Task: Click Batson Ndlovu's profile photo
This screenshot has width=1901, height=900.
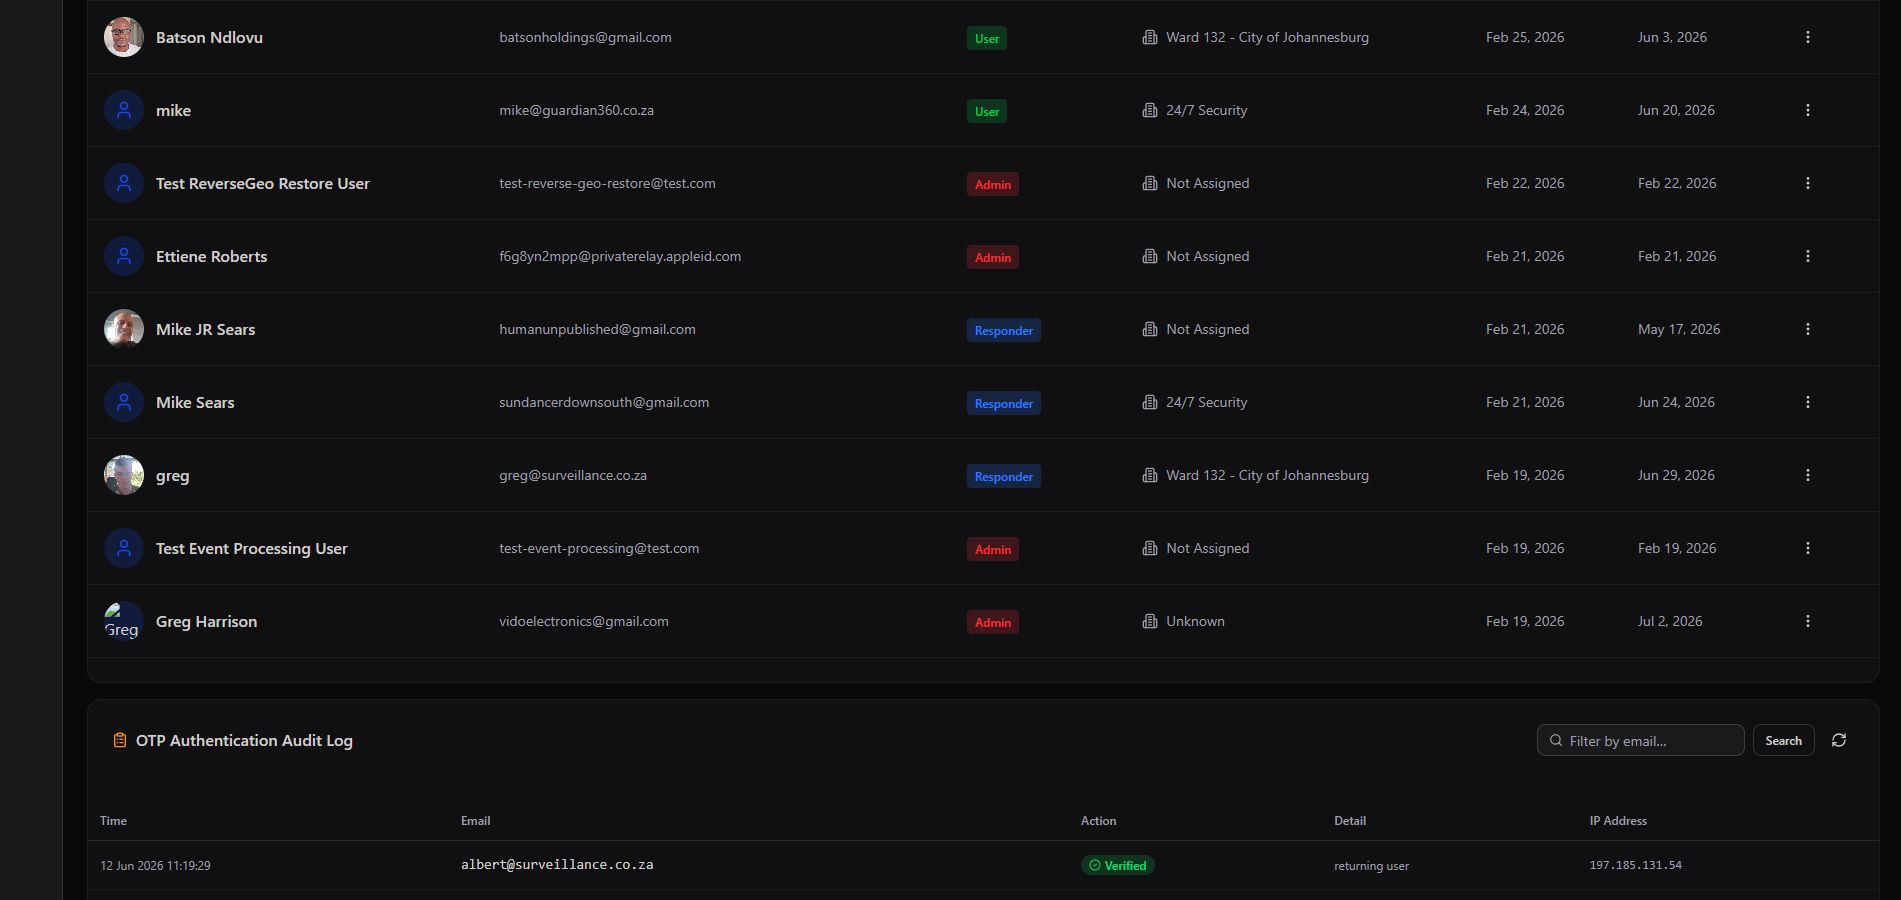Action: (124, 37)
